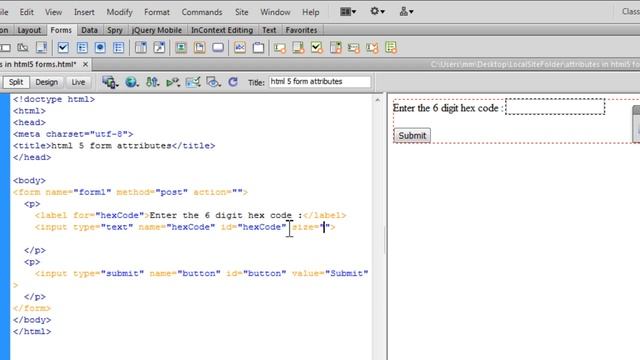Open the Format menu

(x=157, y=12)
